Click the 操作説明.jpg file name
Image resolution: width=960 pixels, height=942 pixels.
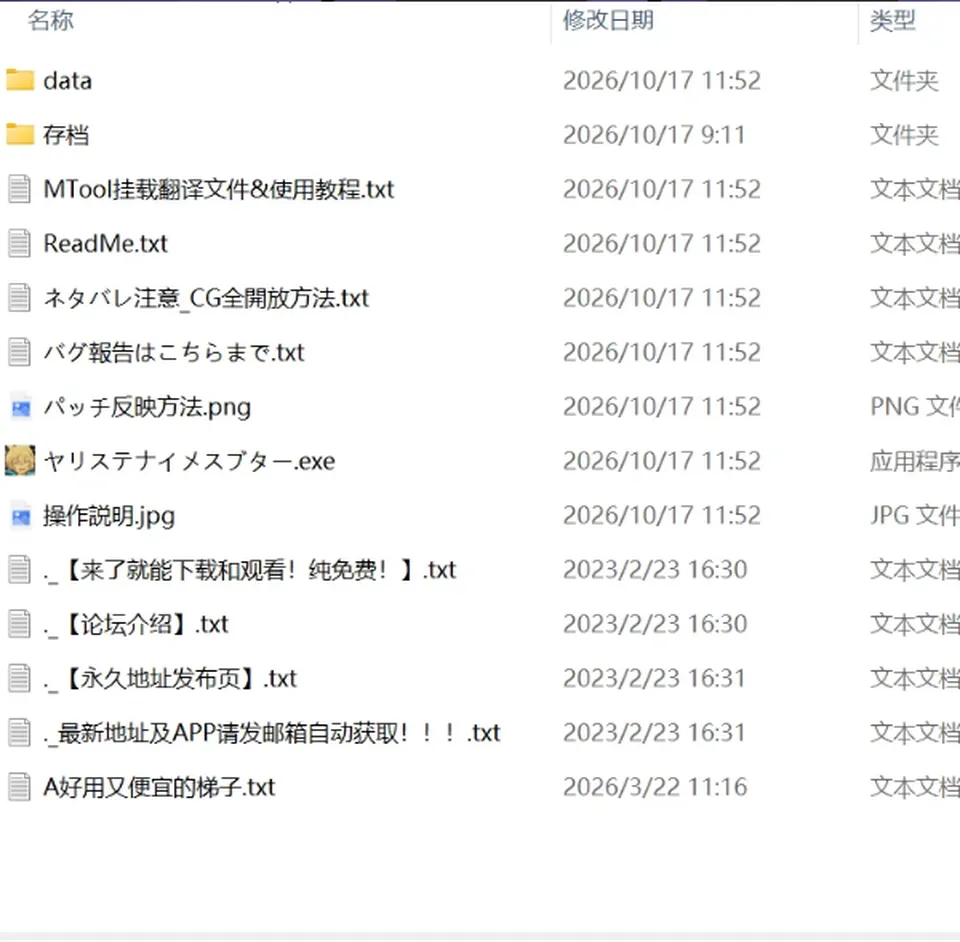point(109,516)
